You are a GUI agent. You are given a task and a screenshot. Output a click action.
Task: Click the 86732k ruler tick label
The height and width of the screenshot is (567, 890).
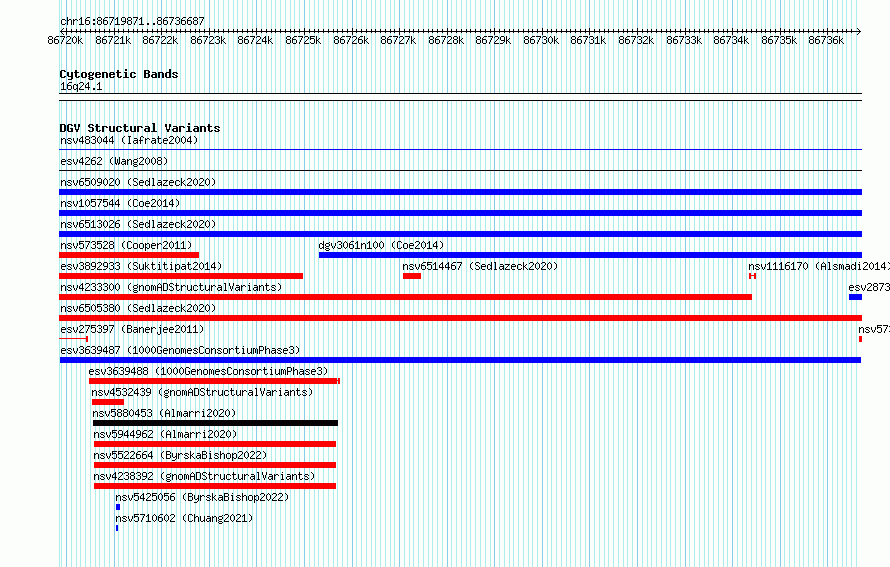pos(636,40)
